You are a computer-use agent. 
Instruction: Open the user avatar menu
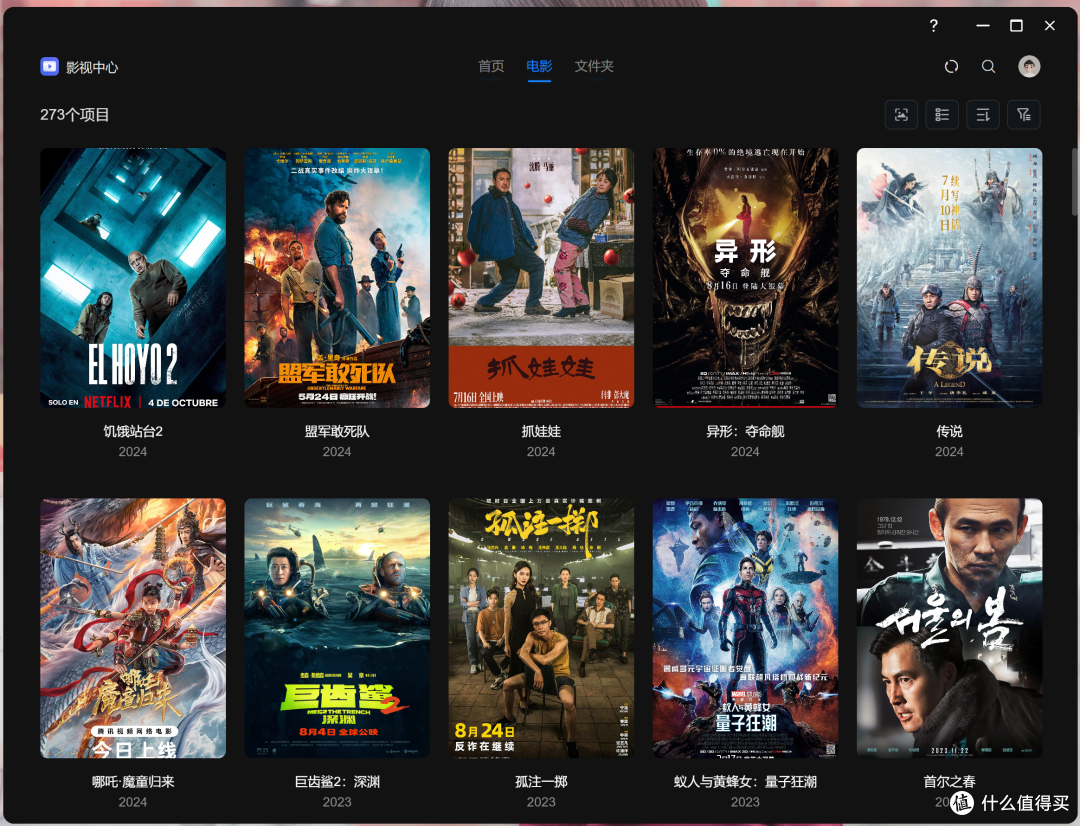(1029, 67)
